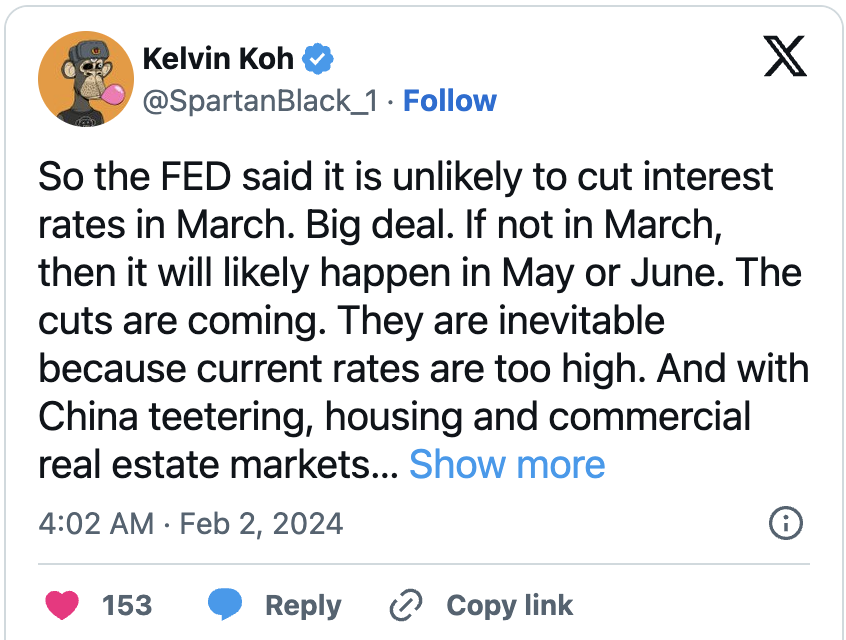Click the tweet's opening line about the FED

(405, 177)
